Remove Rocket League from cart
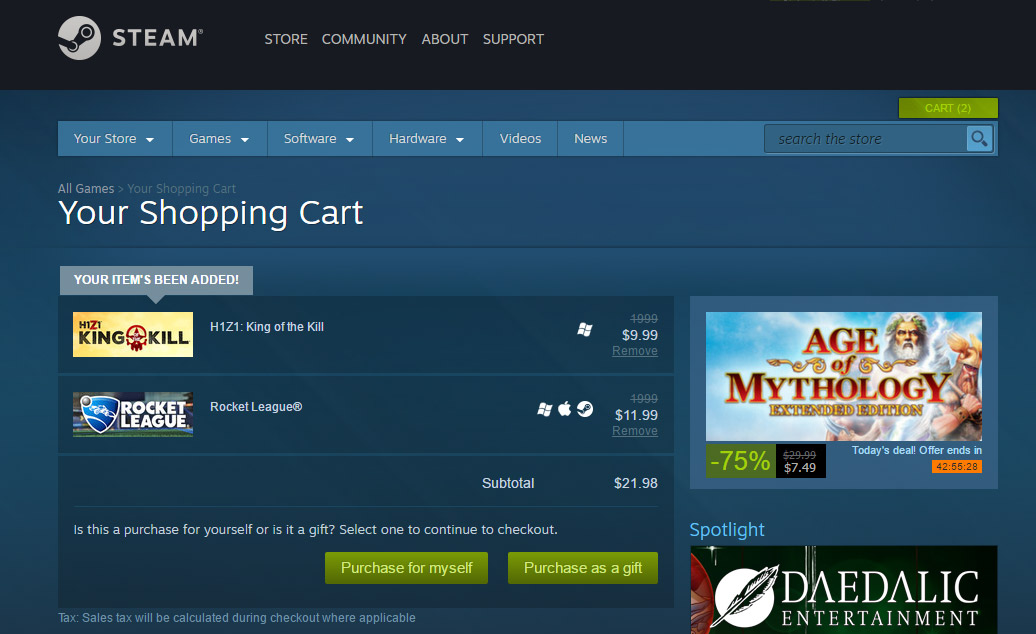This screenshot has height=634, width=1036. tap(635, 431)
